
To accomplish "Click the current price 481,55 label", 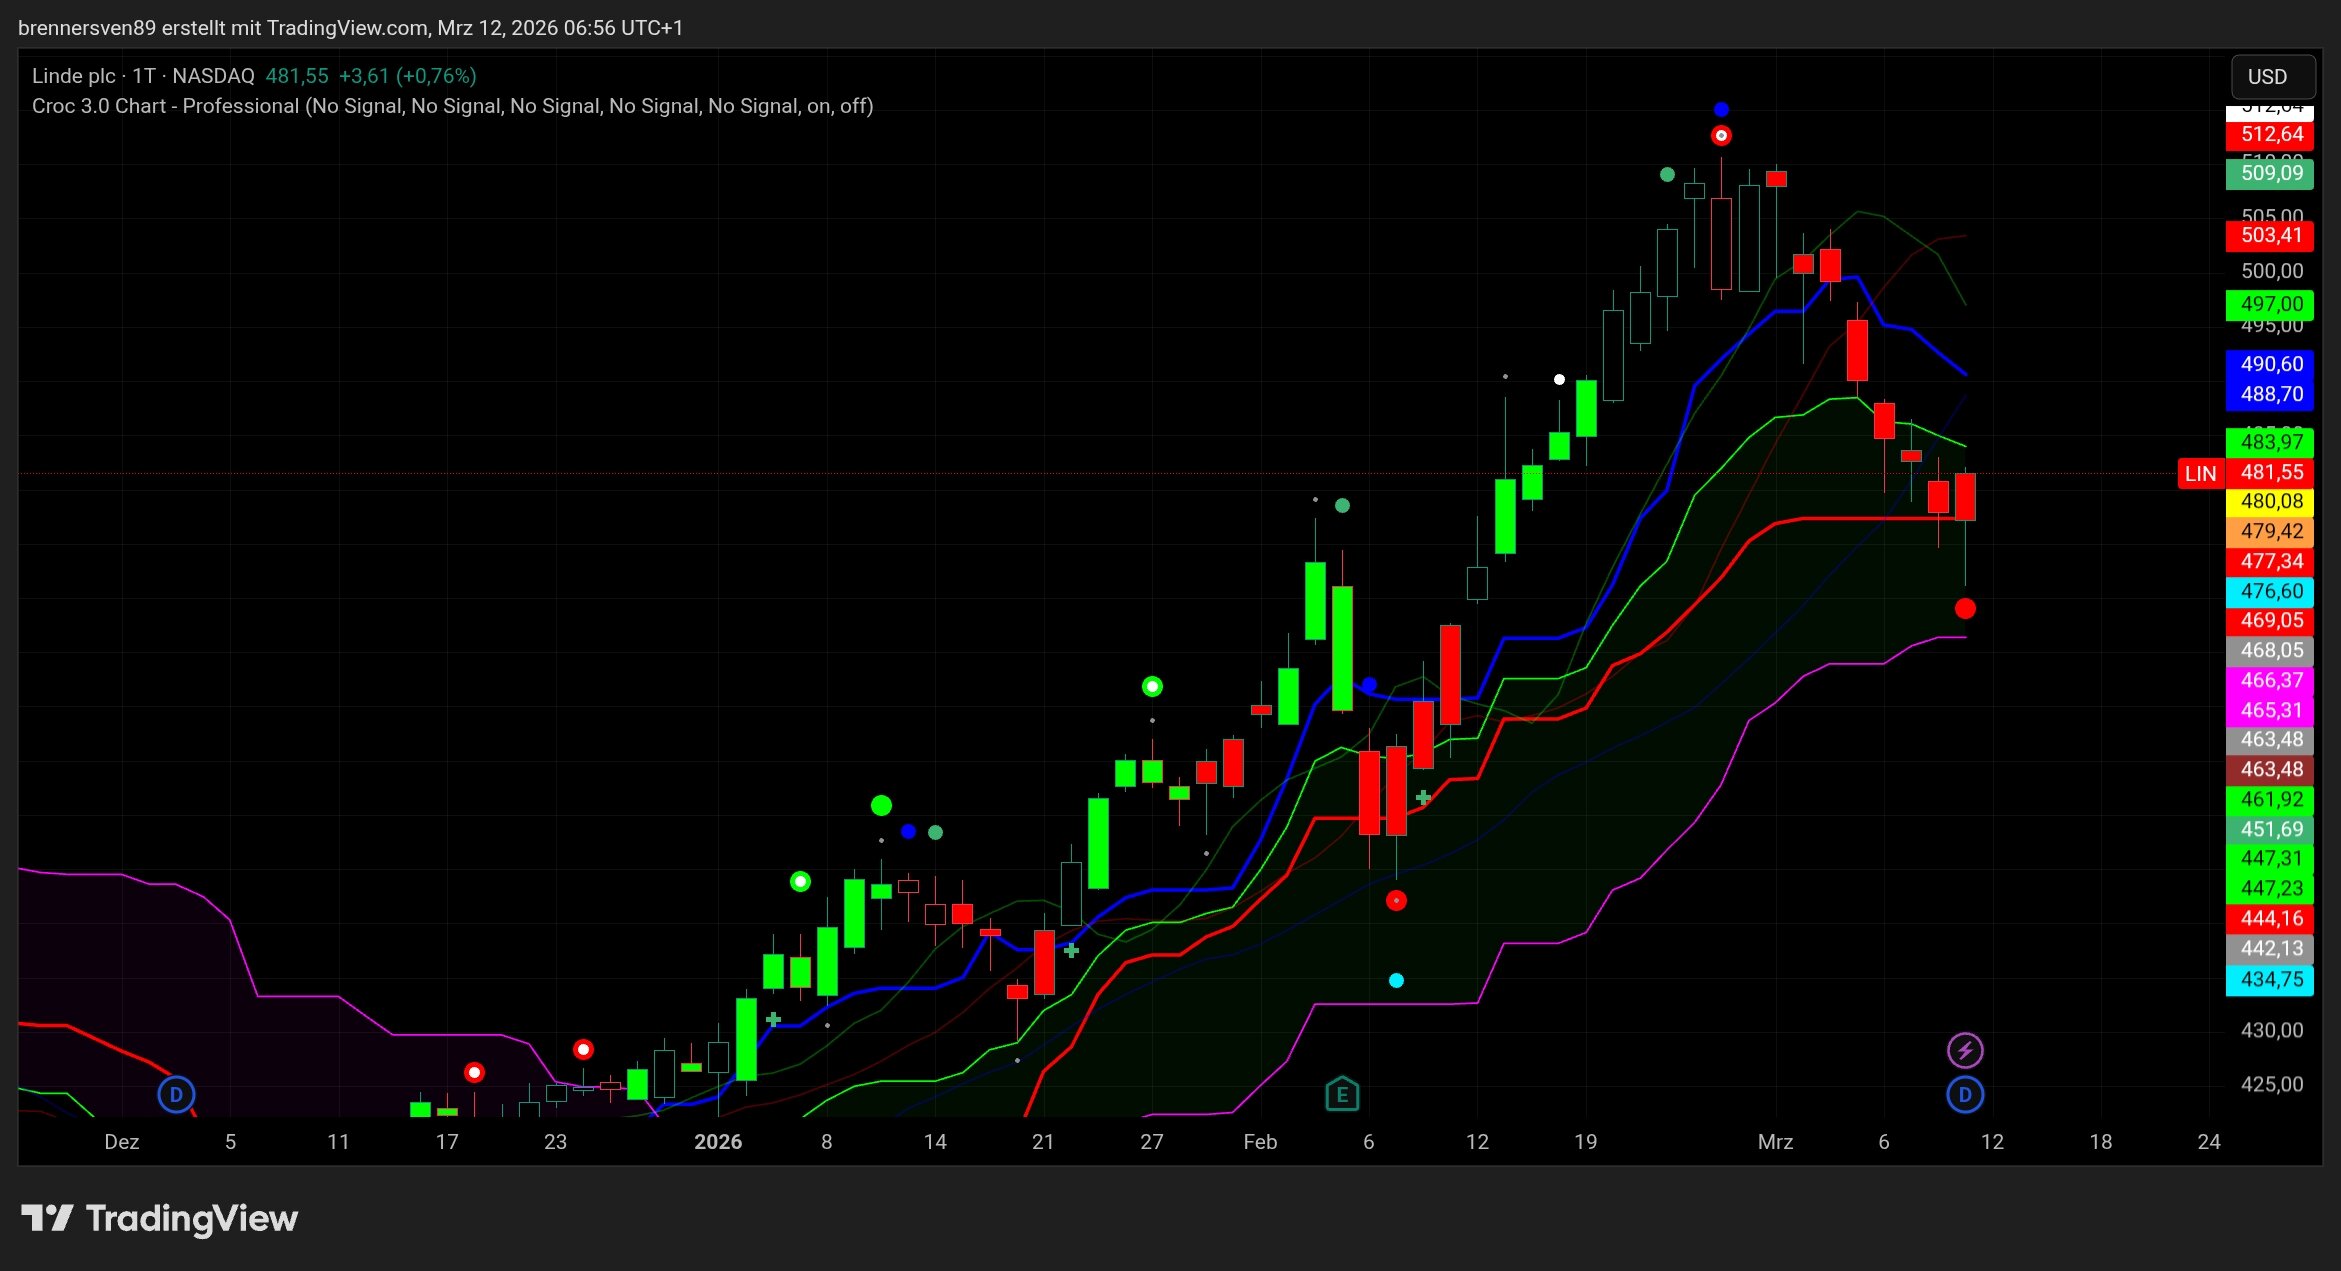I will pyautogui.click(x=2270, y=472).
